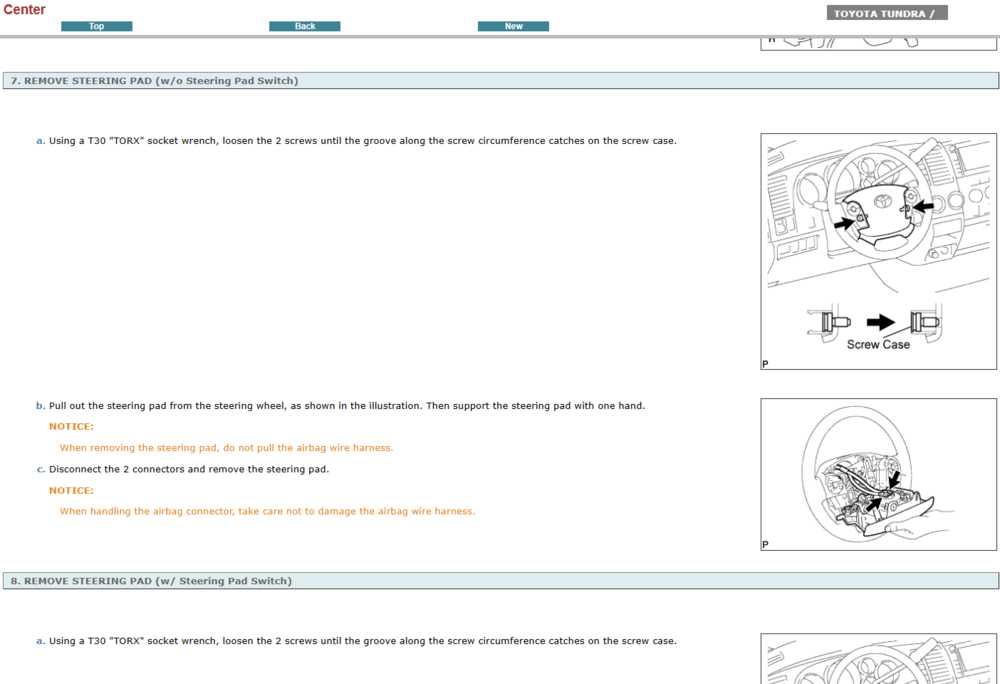This screenshot has width=1000, height=684.
Task: Click the TOYOTA TUNDRA breadcrumb label
Action: (x=886, y=13)
